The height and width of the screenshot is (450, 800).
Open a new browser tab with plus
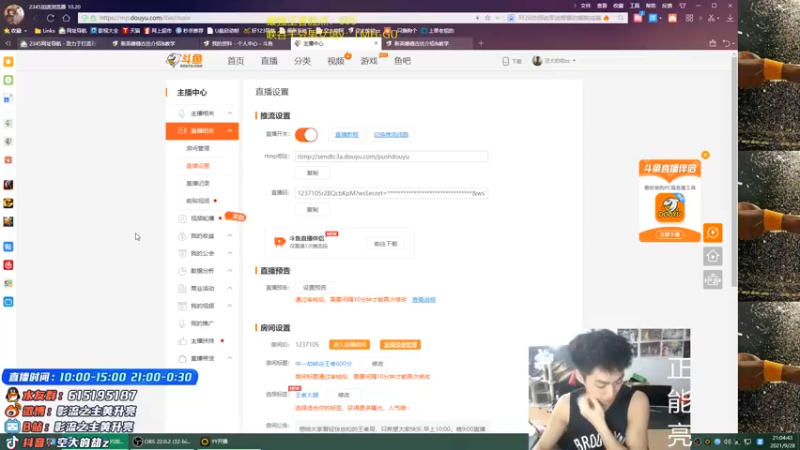pos(481,43)
